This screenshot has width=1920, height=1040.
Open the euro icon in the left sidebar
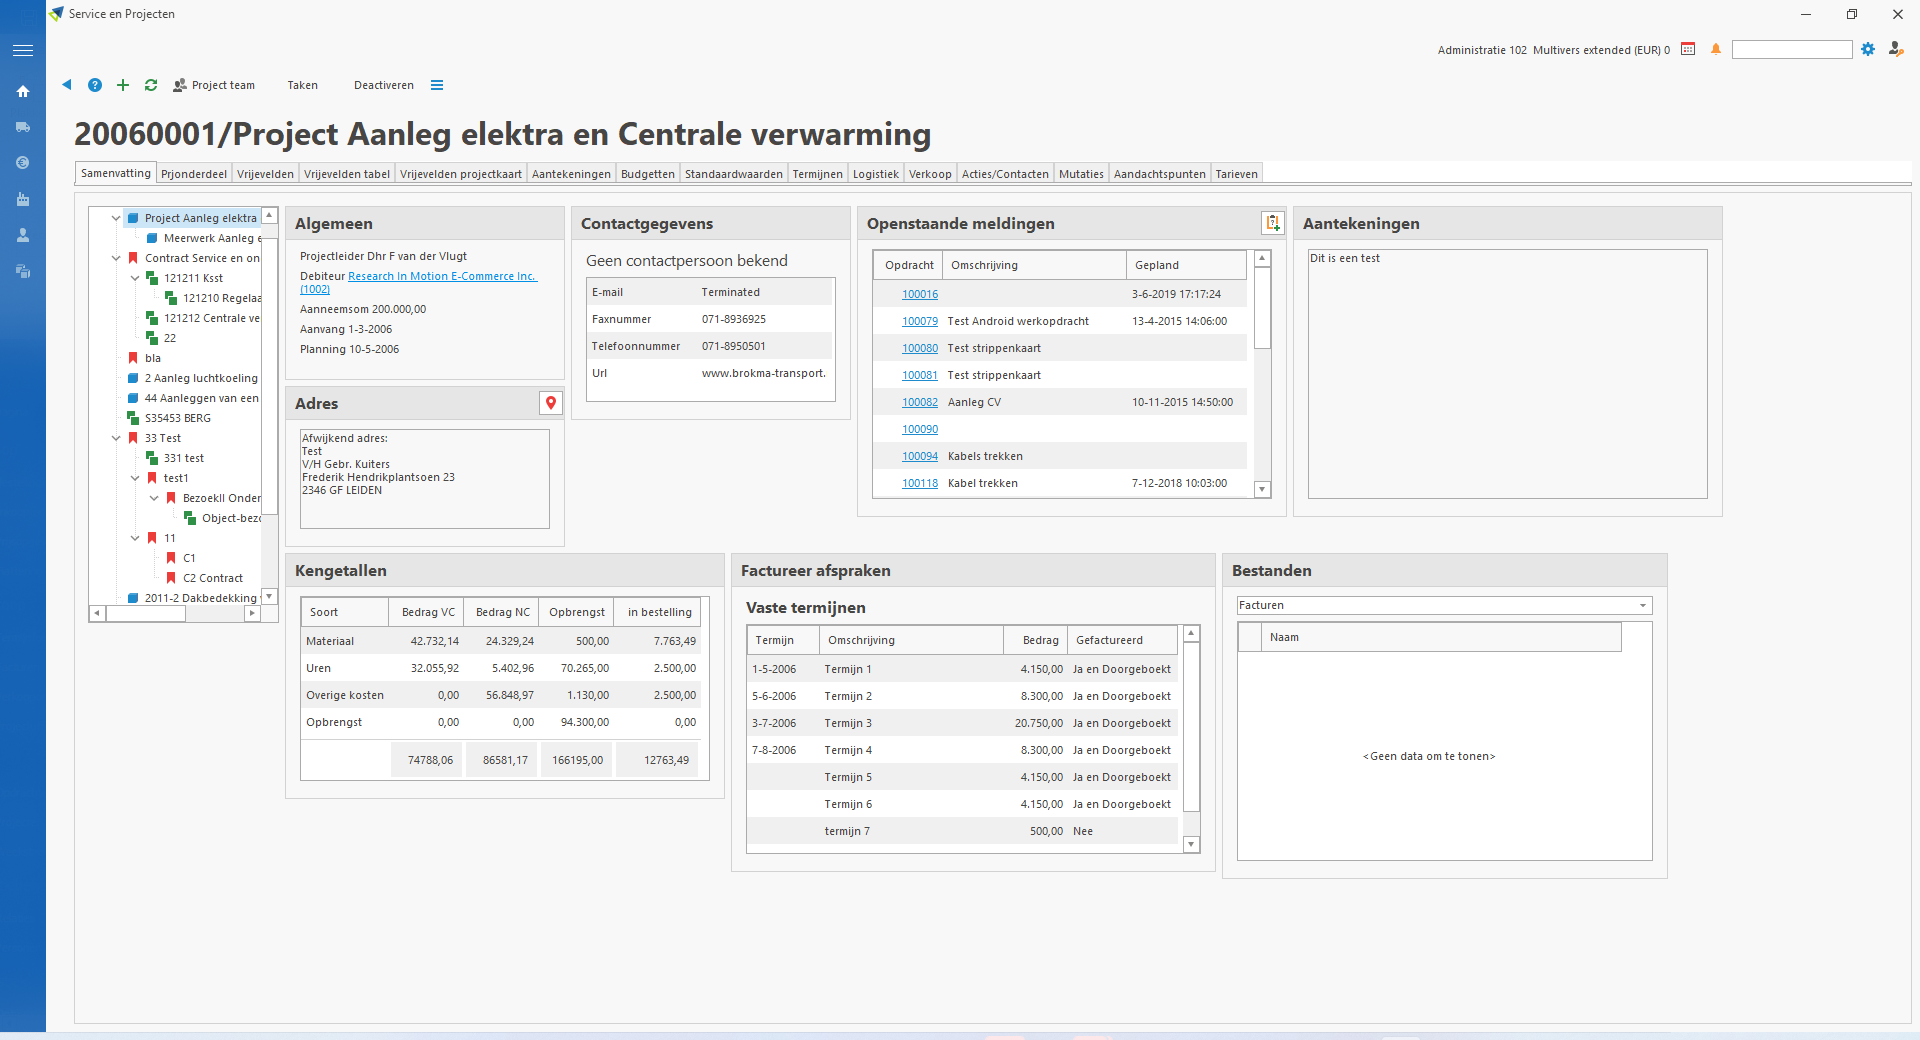point(23,163)
